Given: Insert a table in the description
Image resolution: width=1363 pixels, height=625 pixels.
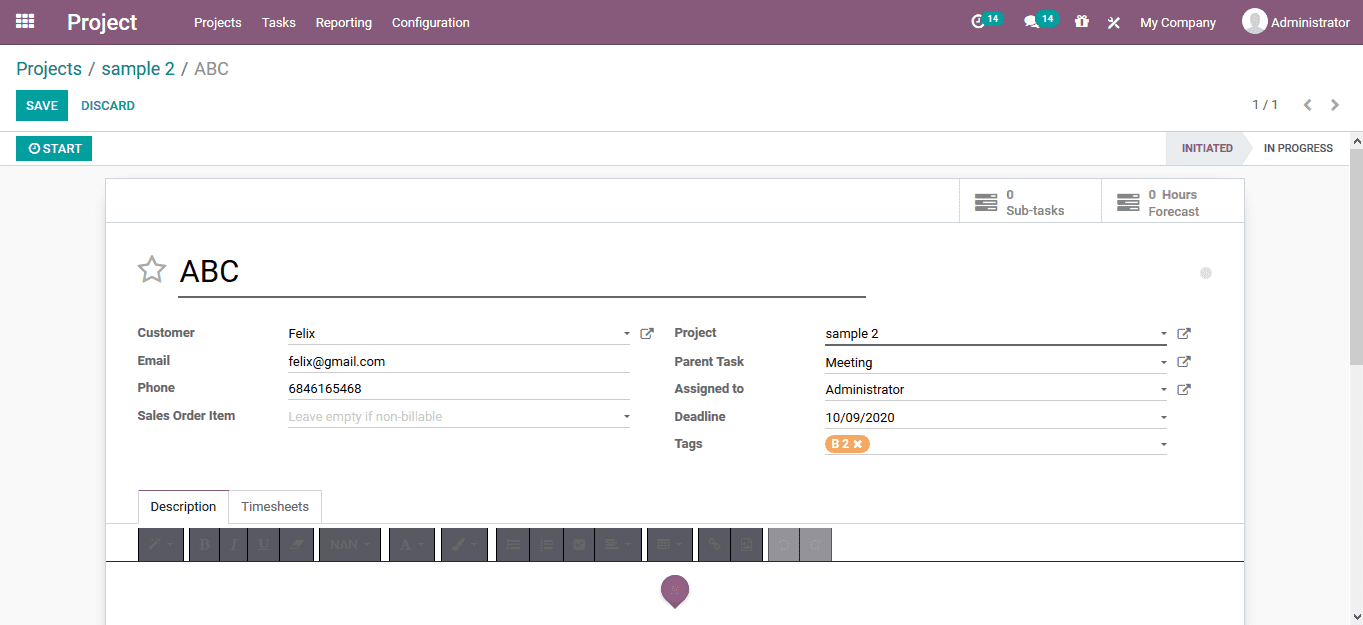Looking at the screenshot, I should tap(670, 544).
